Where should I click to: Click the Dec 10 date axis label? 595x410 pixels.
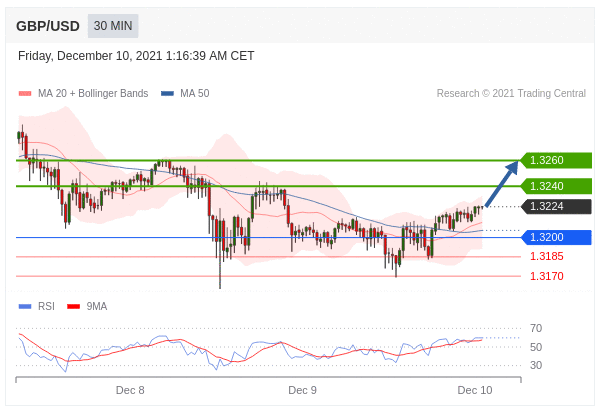point(475,390)
